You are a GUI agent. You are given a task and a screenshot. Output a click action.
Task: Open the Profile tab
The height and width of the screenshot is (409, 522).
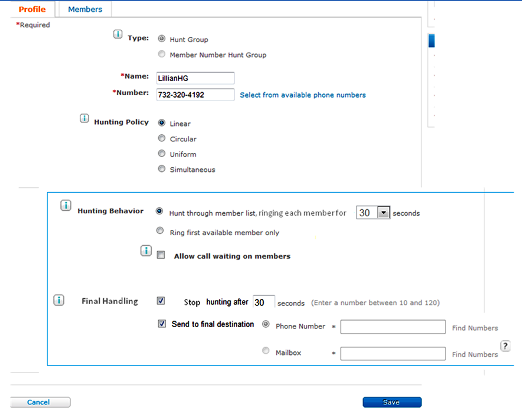[32, 9]
